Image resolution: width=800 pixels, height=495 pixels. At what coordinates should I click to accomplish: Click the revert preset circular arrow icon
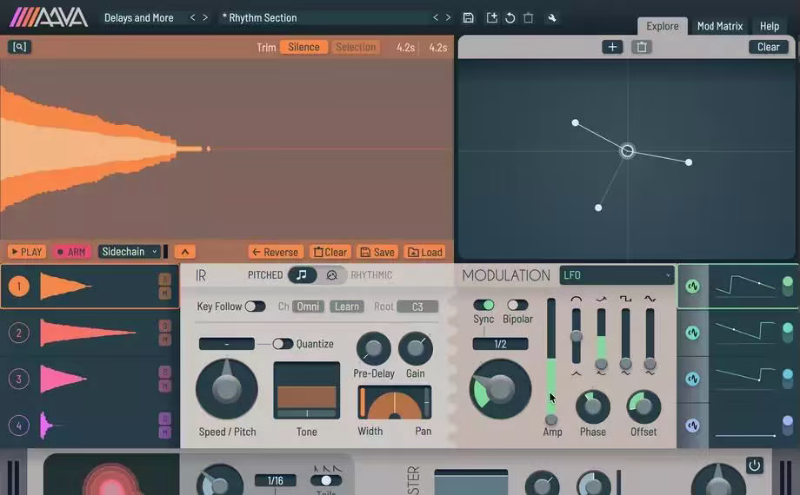[510, 18]
